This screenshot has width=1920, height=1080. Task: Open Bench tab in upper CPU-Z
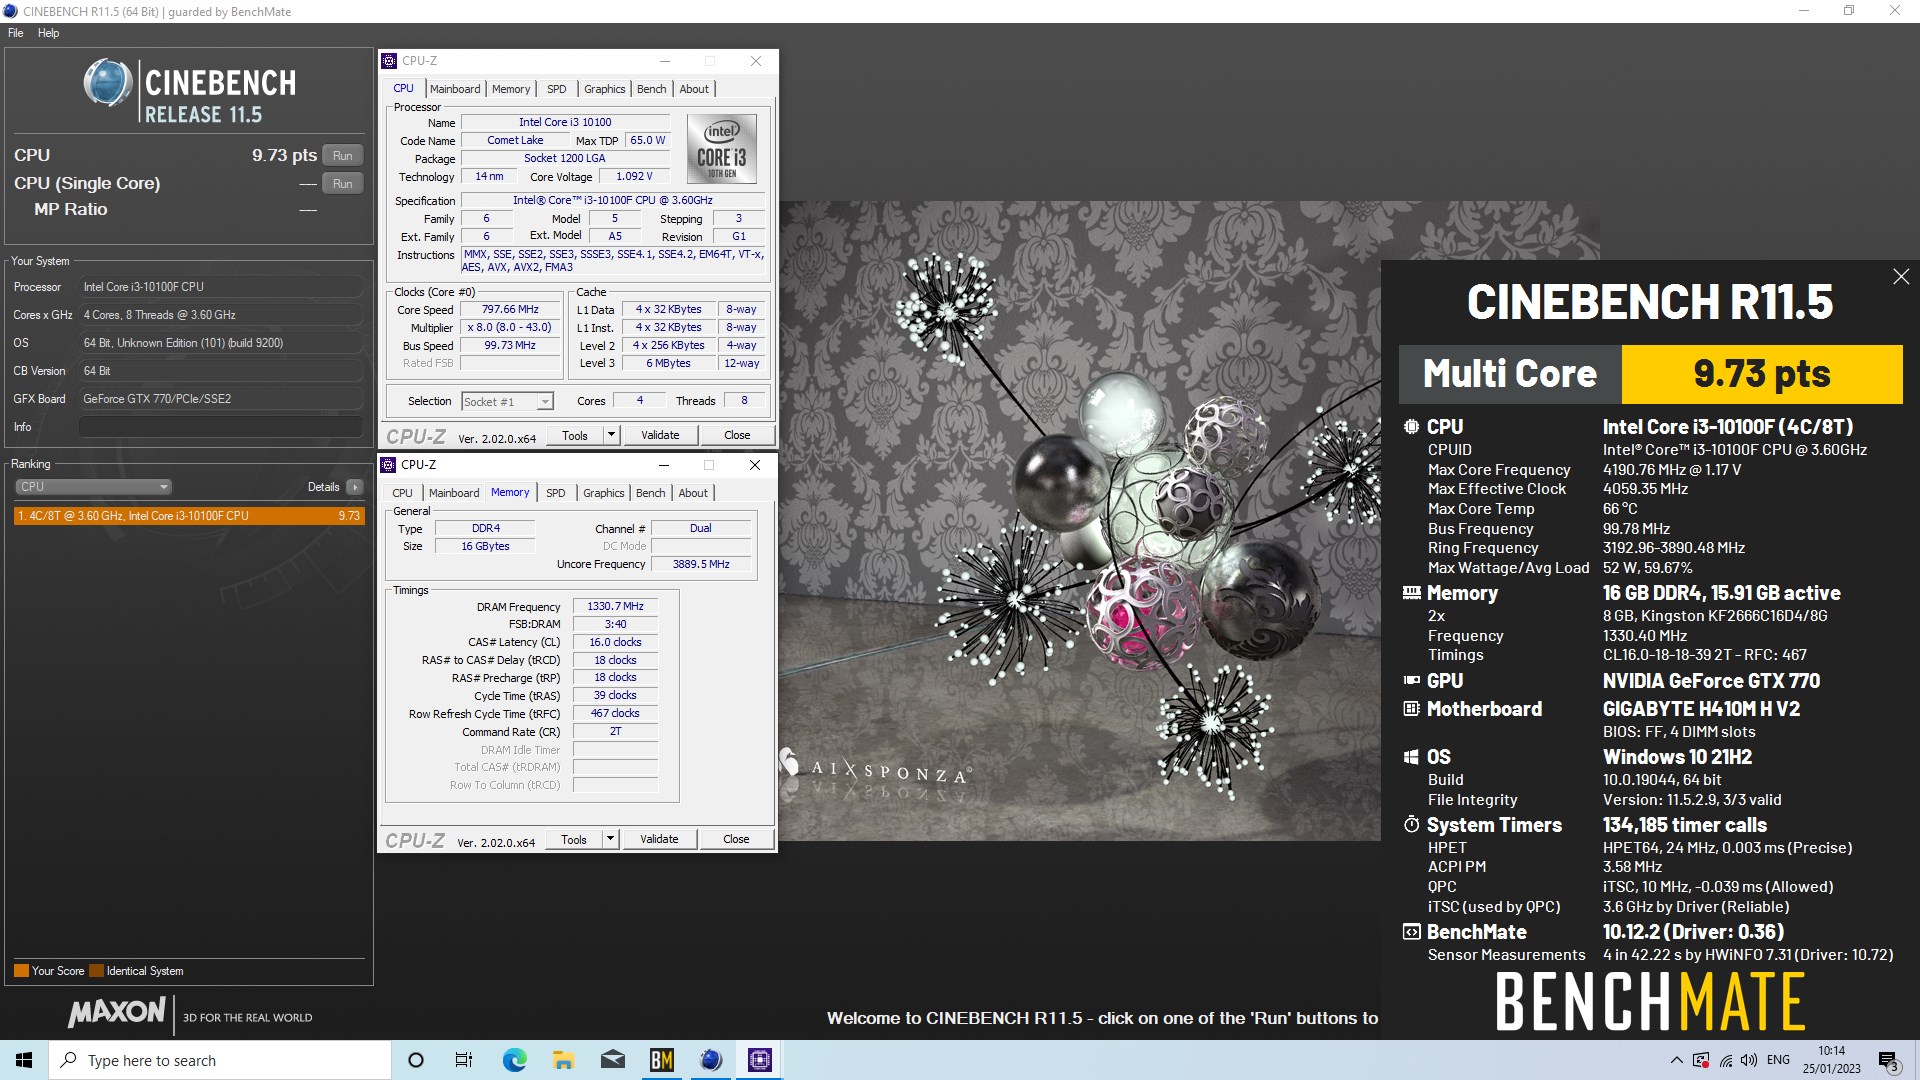point(652,89)
